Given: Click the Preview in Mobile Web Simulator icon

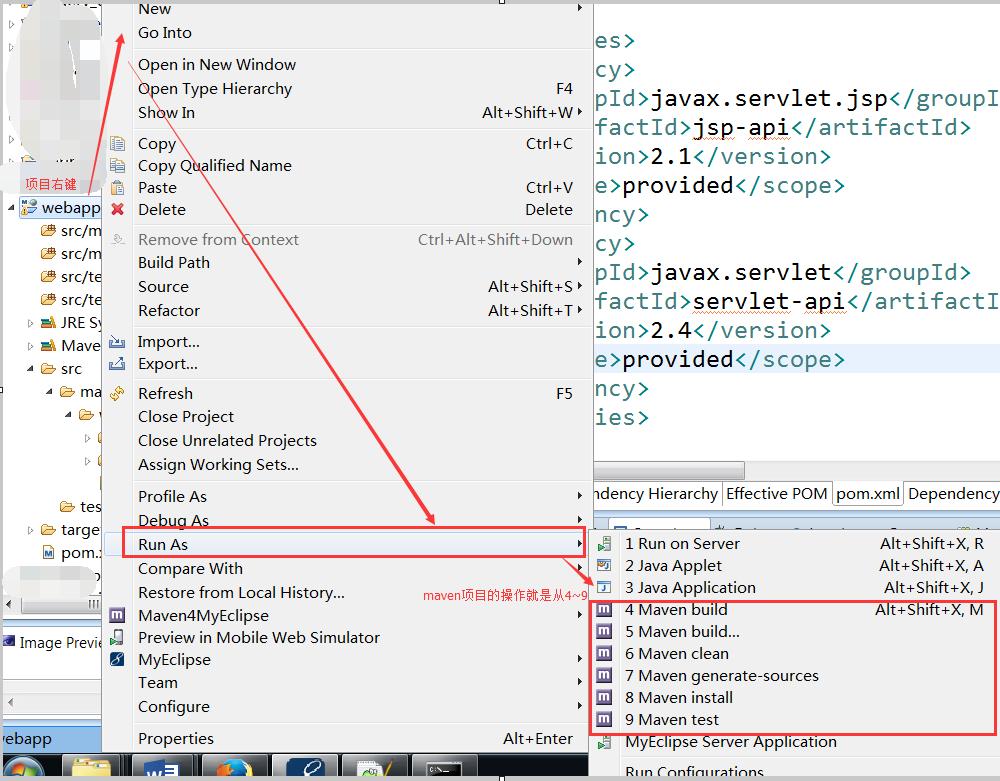Looking at the screenshot, I should 118,638.
